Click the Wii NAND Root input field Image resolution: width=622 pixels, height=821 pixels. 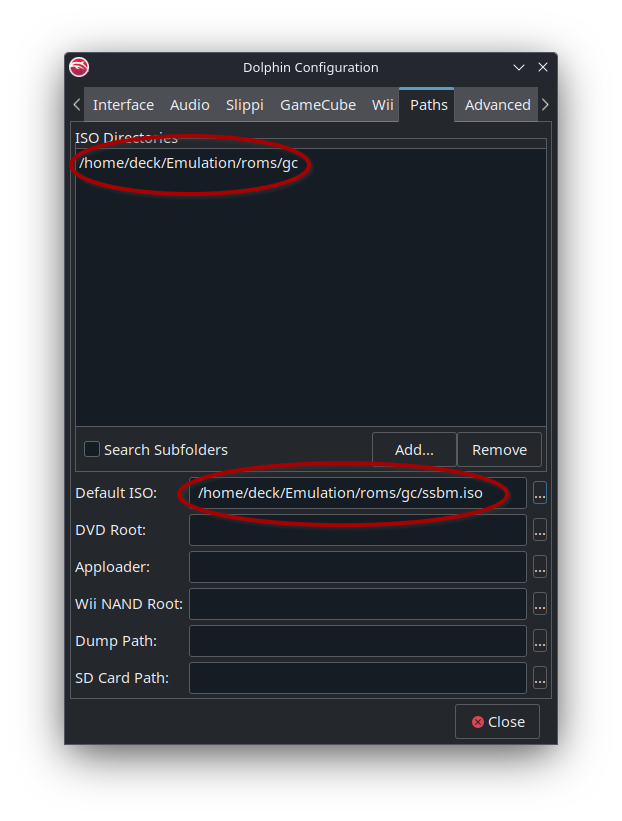[x=358, y=604]
